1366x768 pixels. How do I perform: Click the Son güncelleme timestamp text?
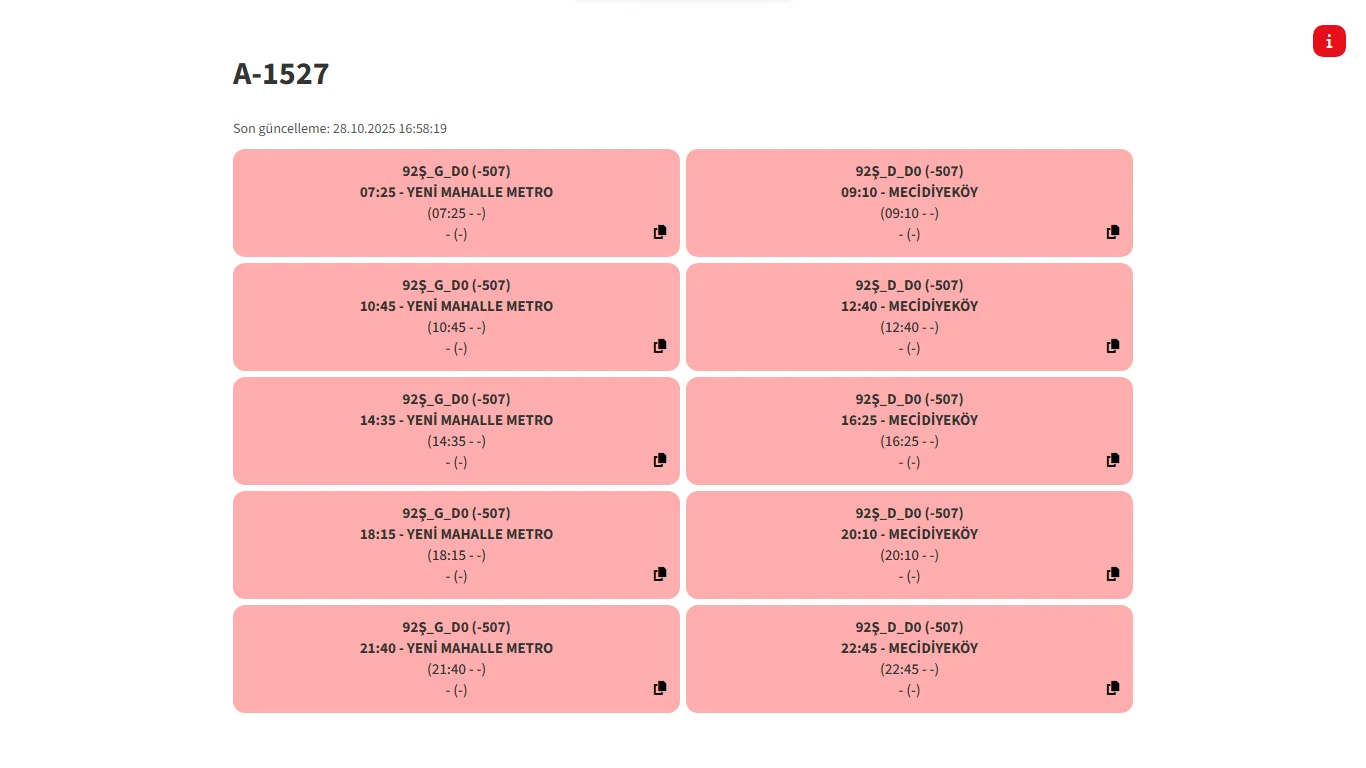340,129
